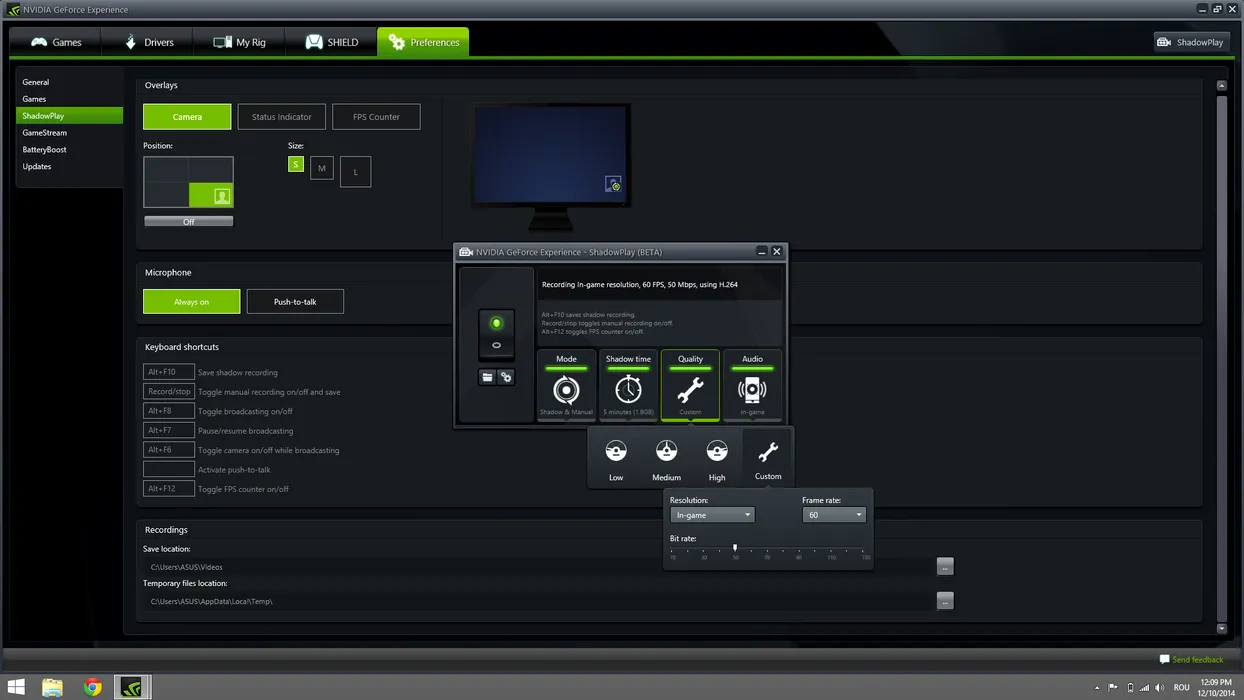Screen dimensions: 1244x700
Task: Open the Quality settings panel
Action: pyautogui.click(x=690, y=388)
